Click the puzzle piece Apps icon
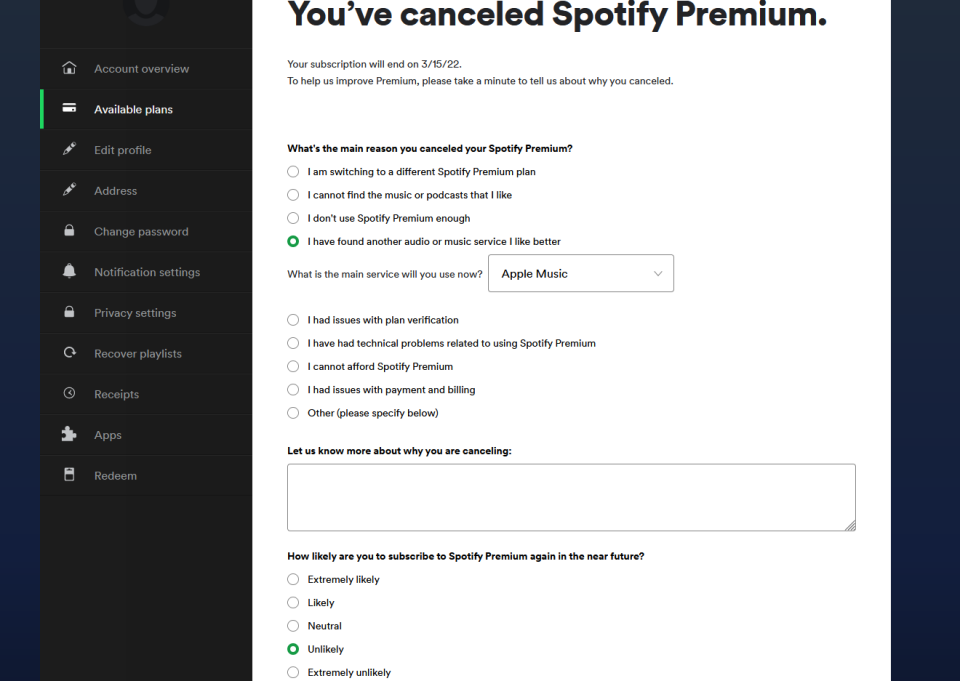The width and height of the screenshot is (960, 681). [x=69, y=435]
